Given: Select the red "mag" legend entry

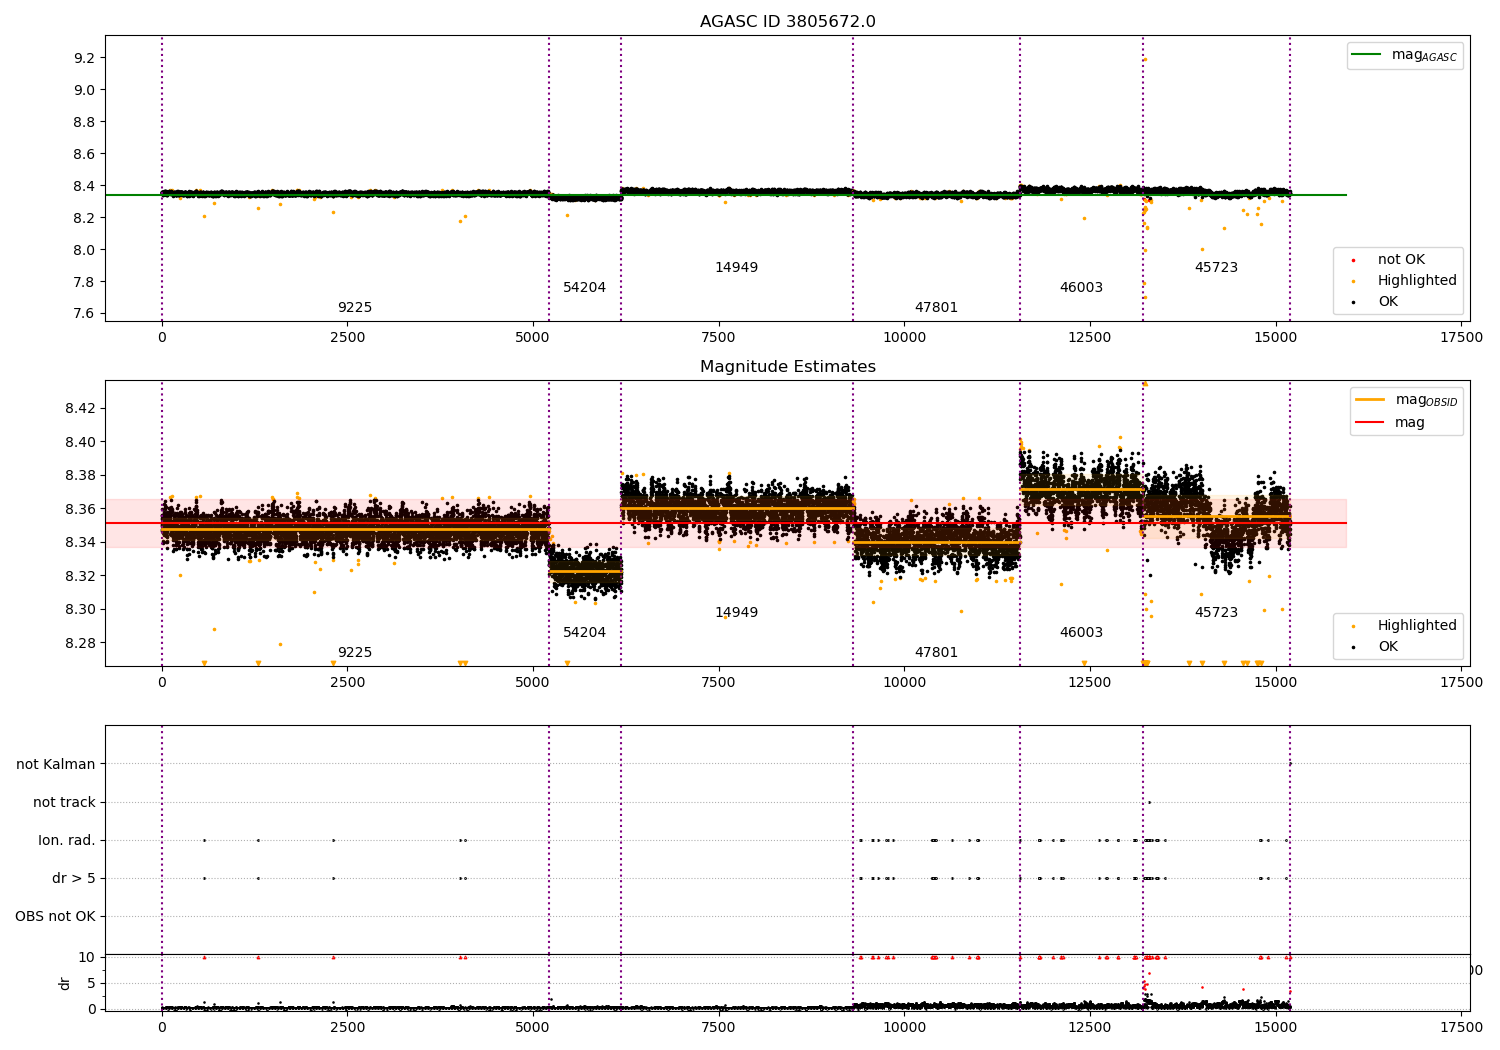Looking at the screenshot, I should click(x=1391, y=423).
